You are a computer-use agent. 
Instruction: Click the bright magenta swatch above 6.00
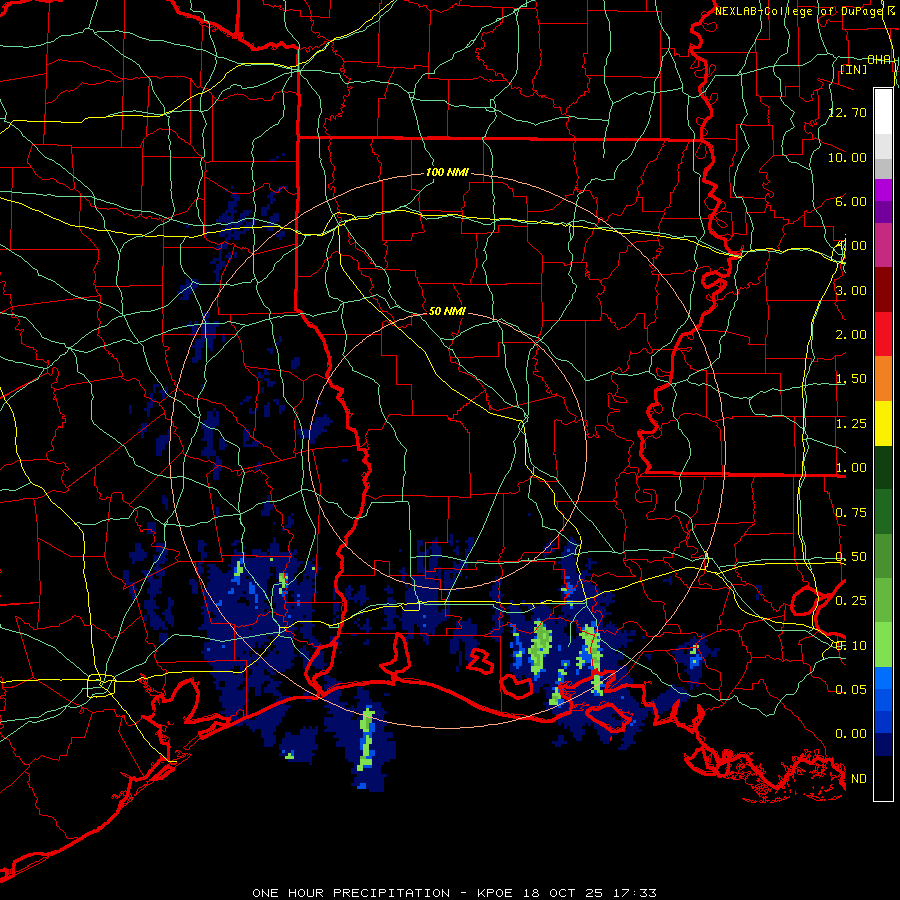tap(883, 190)
